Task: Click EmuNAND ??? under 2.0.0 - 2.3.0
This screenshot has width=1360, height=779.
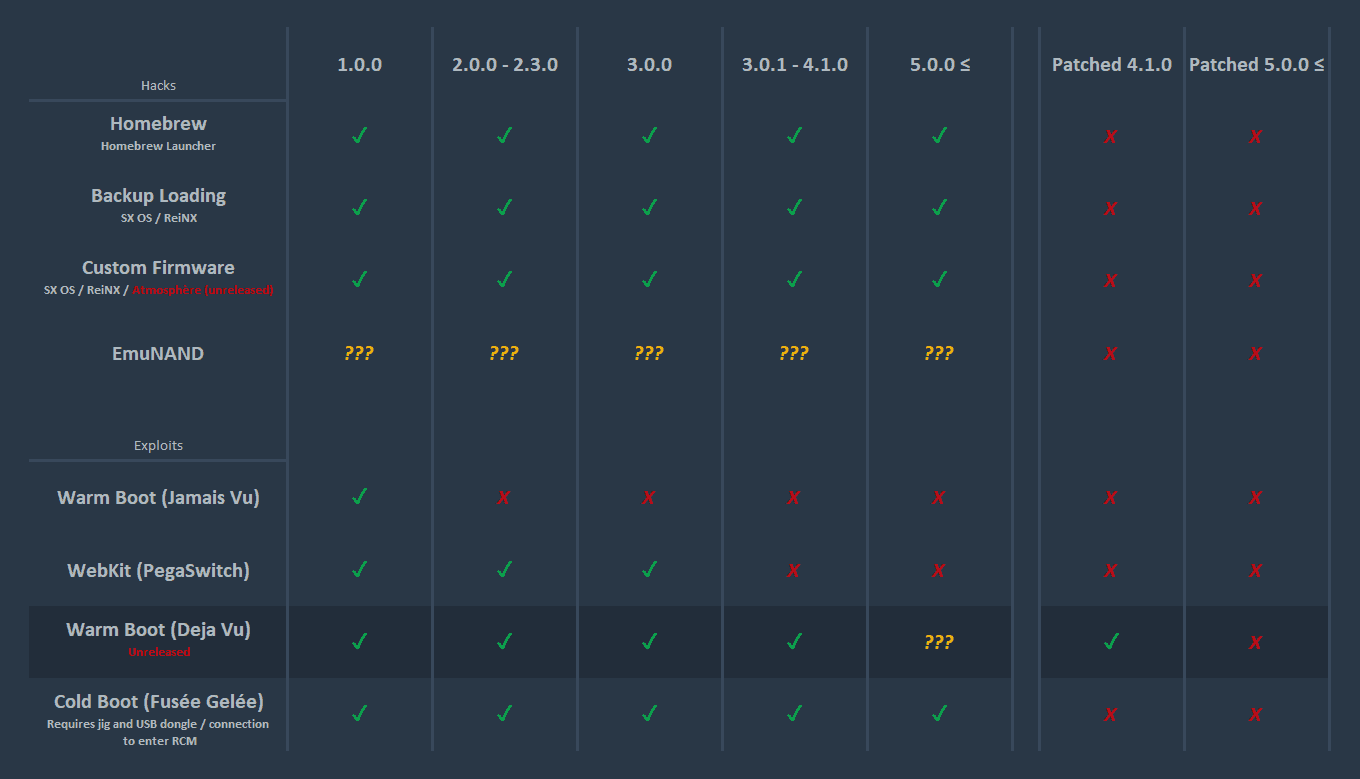Action: click(x=504, y=353)
